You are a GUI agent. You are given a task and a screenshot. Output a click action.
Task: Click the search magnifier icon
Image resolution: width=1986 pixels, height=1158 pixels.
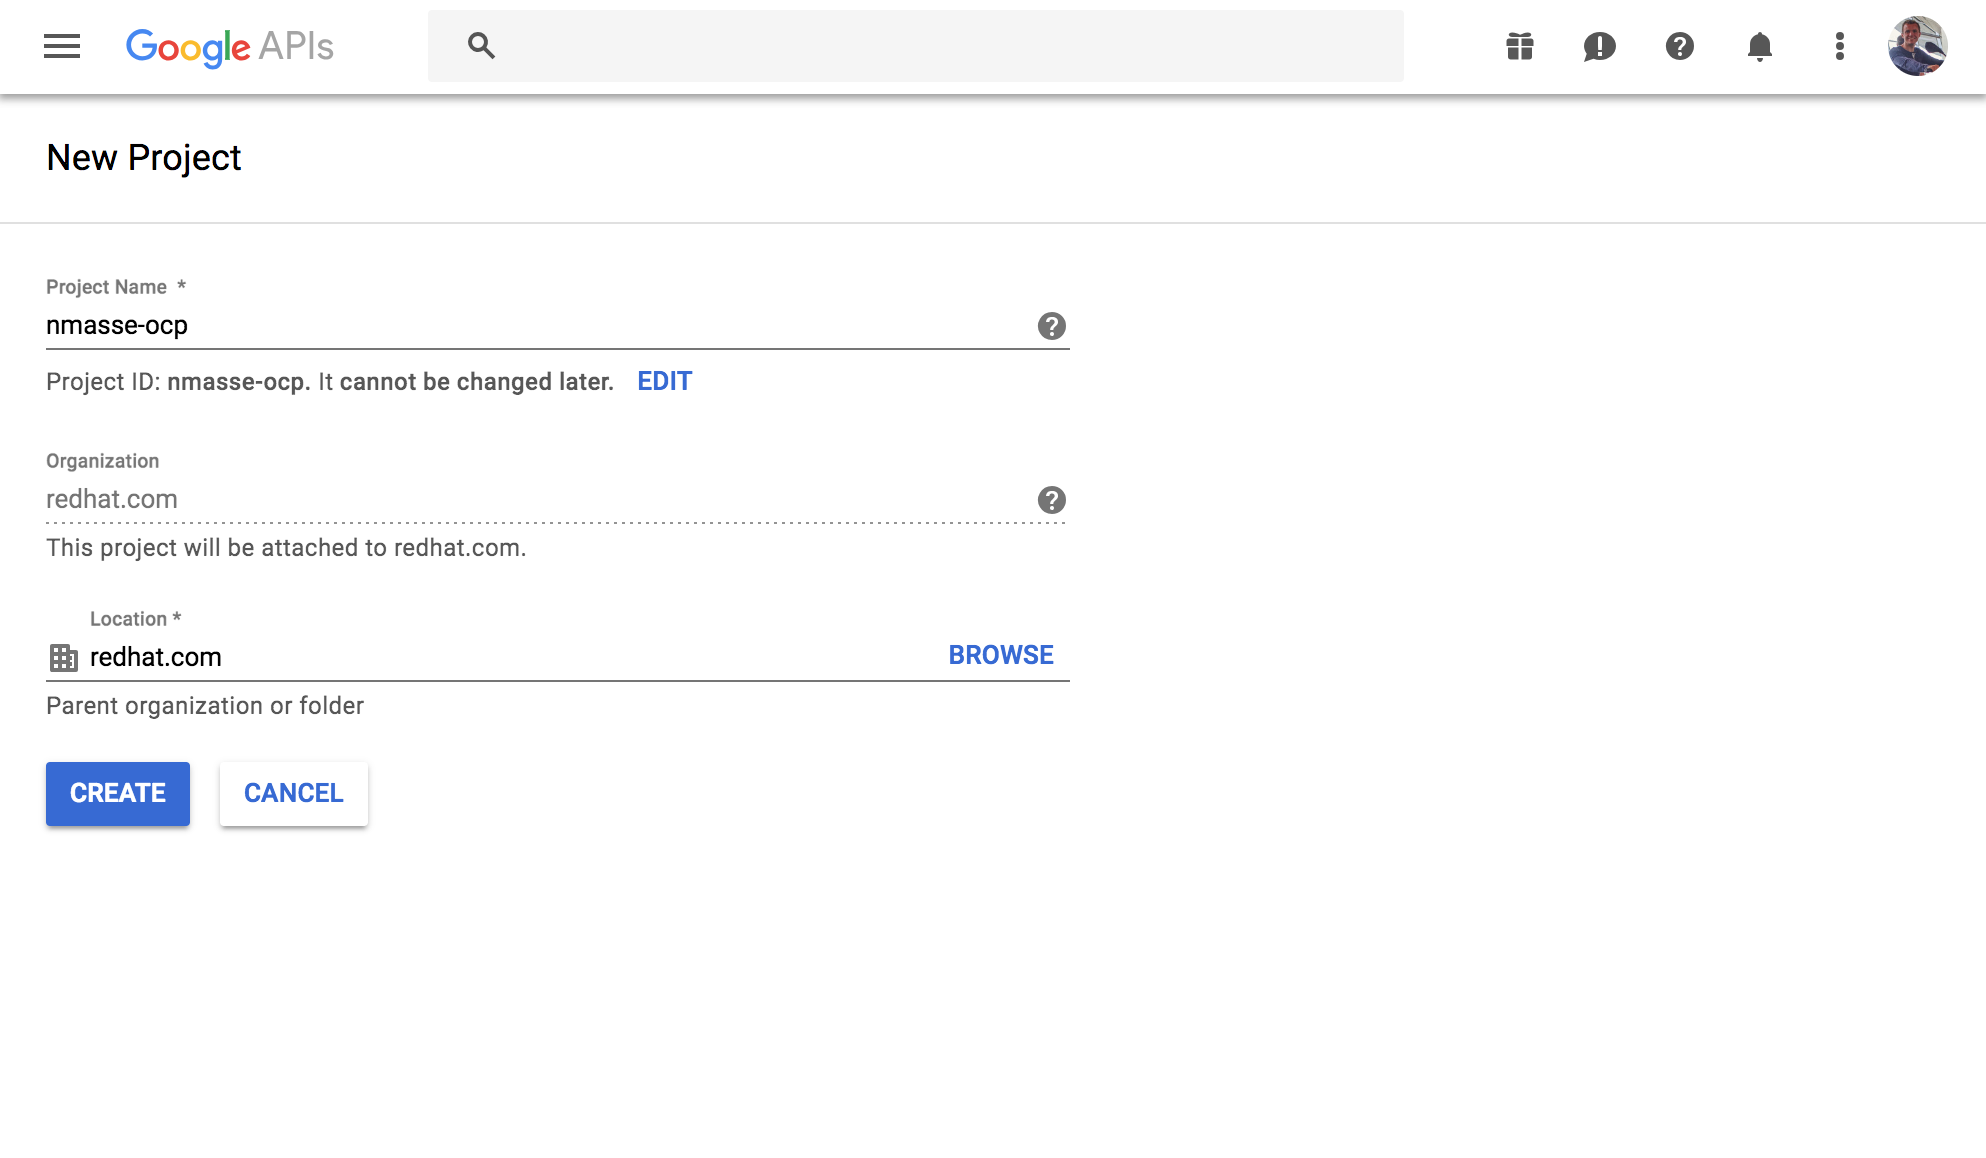click(x=481, y=46)
